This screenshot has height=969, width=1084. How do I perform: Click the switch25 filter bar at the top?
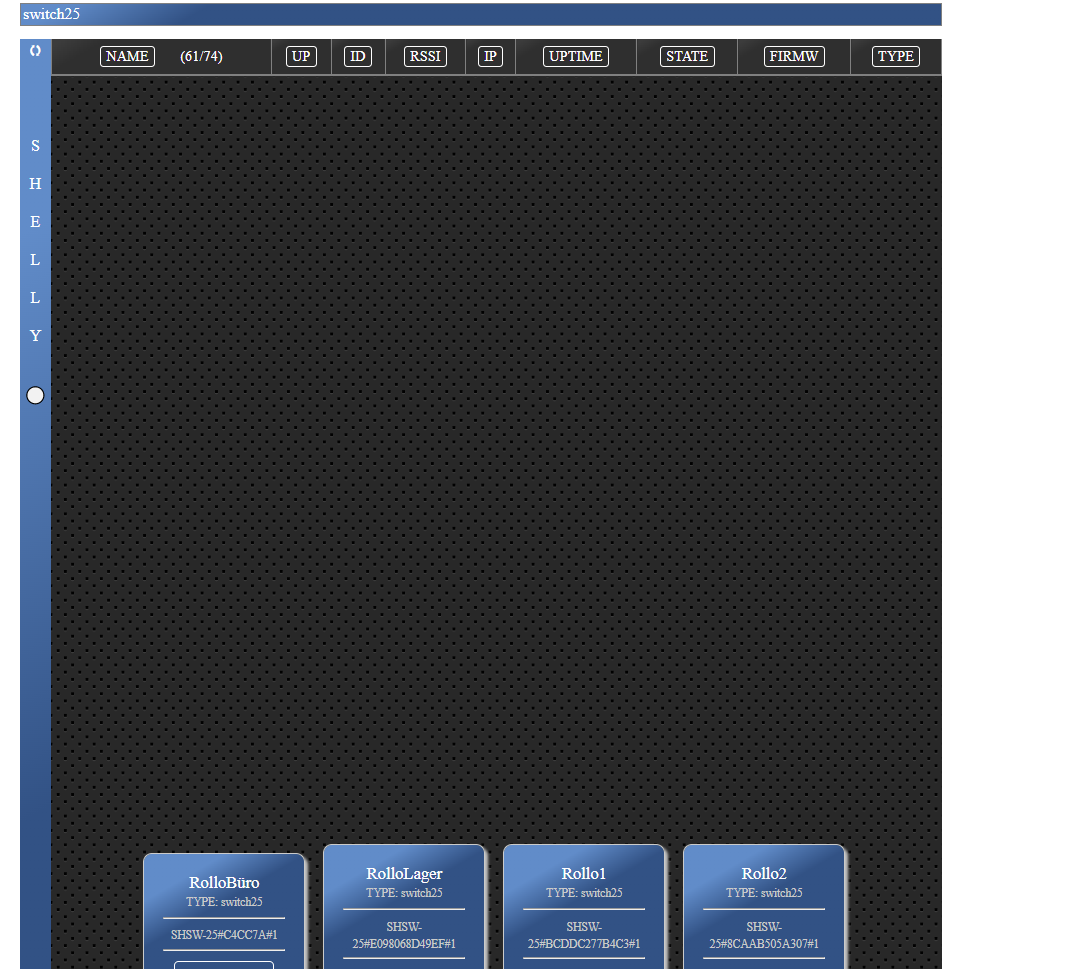pos(480,14)
